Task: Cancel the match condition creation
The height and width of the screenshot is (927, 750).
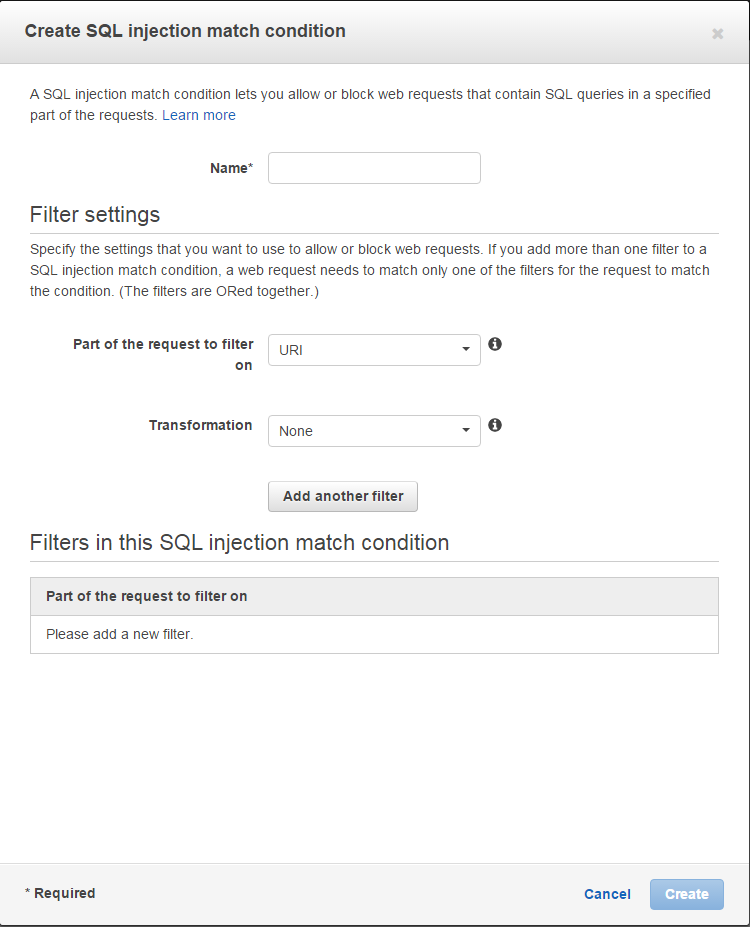Action: coord(607,894)
